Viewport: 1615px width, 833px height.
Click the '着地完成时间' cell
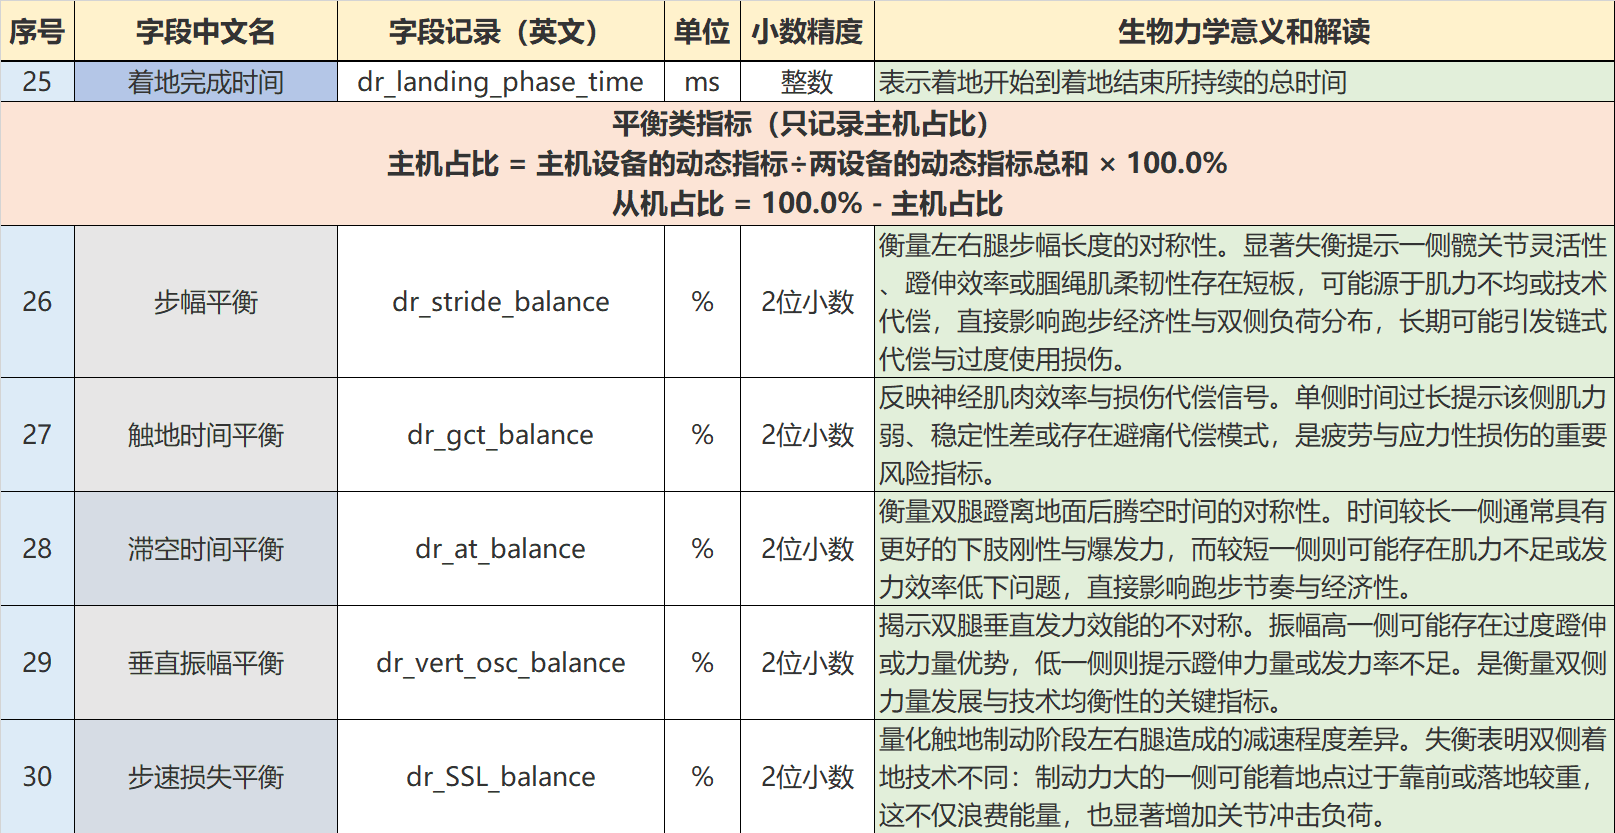click(206, 82)
